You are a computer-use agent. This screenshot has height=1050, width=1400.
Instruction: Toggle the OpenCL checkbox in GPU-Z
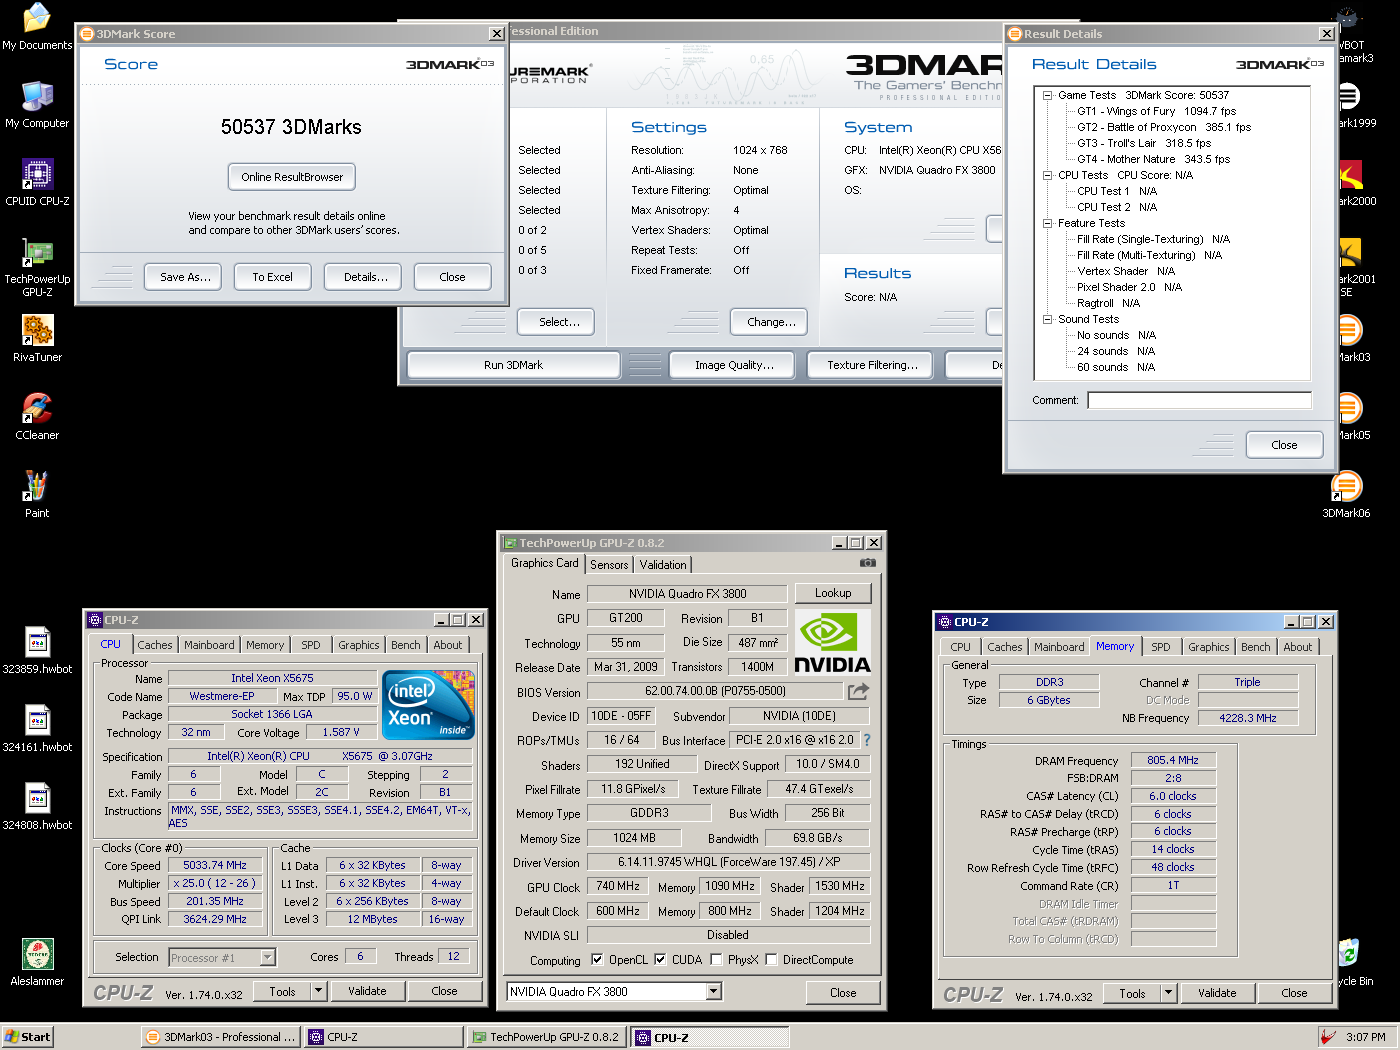pos(597,960)
